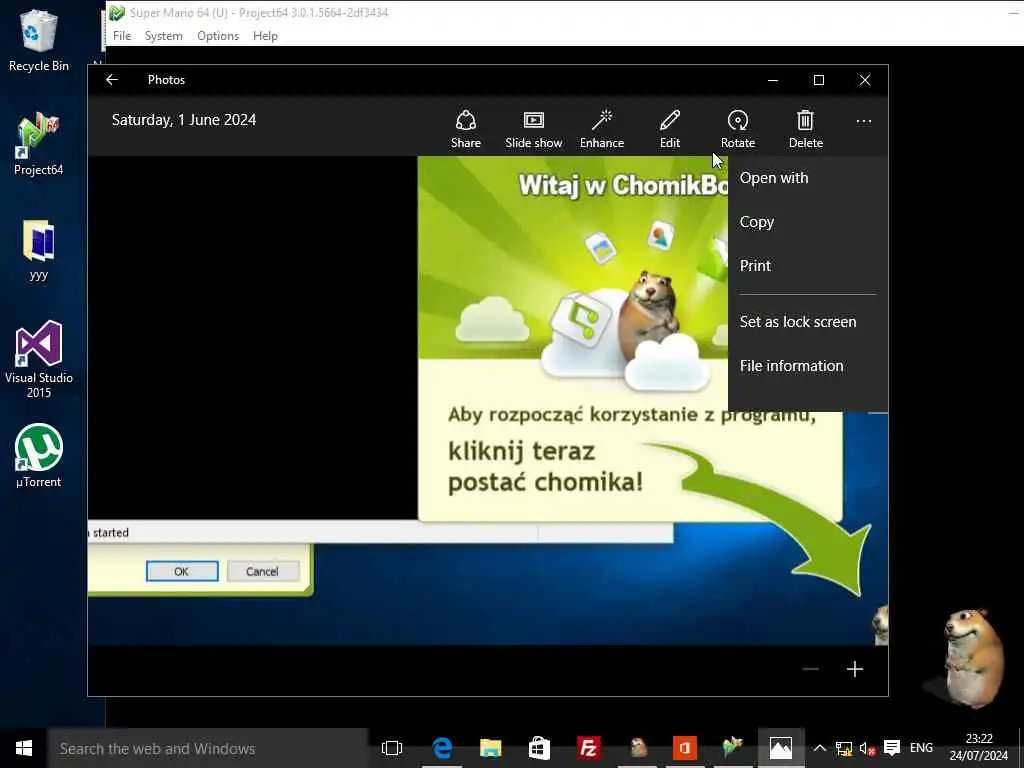Open Recycle Bin on the desktop
Viewport: 1024px width, 768px height.
39,41
